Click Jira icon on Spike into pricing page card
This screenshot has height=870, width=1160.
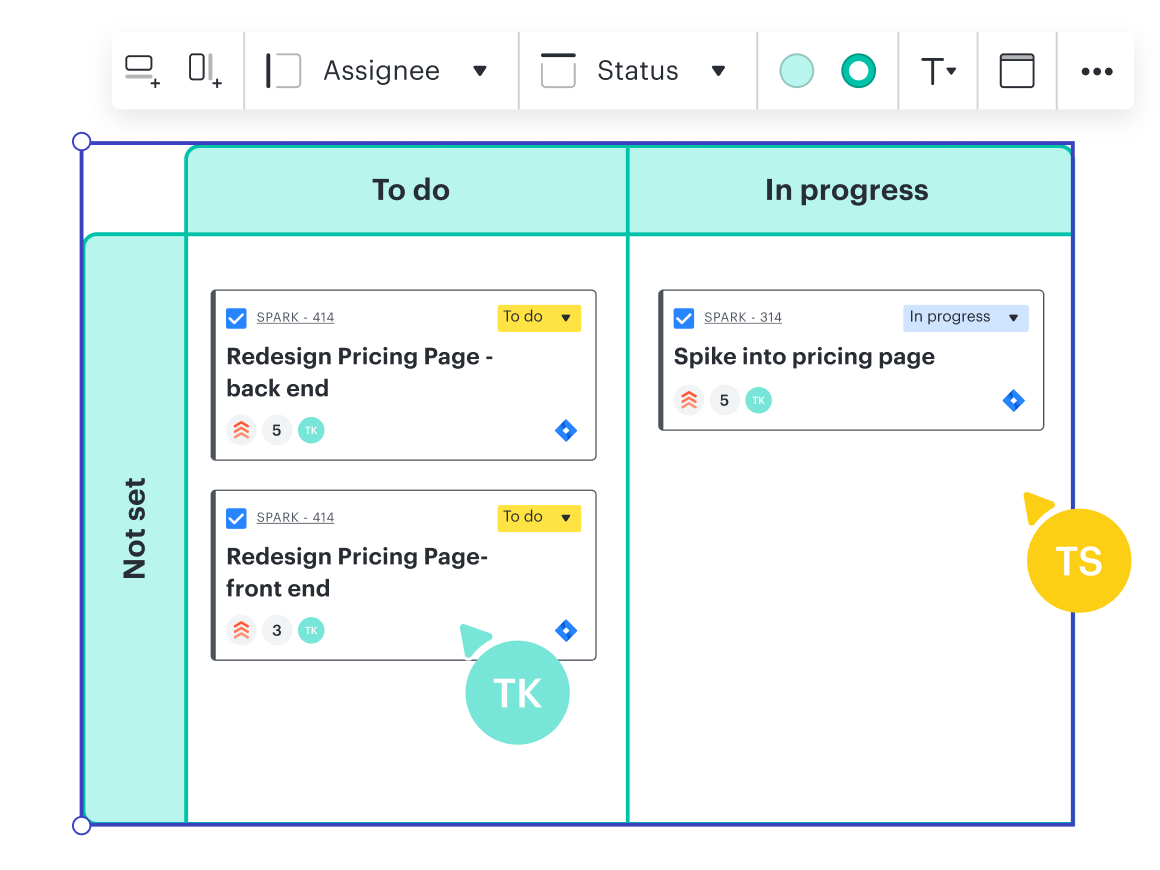coord(1013,401)
